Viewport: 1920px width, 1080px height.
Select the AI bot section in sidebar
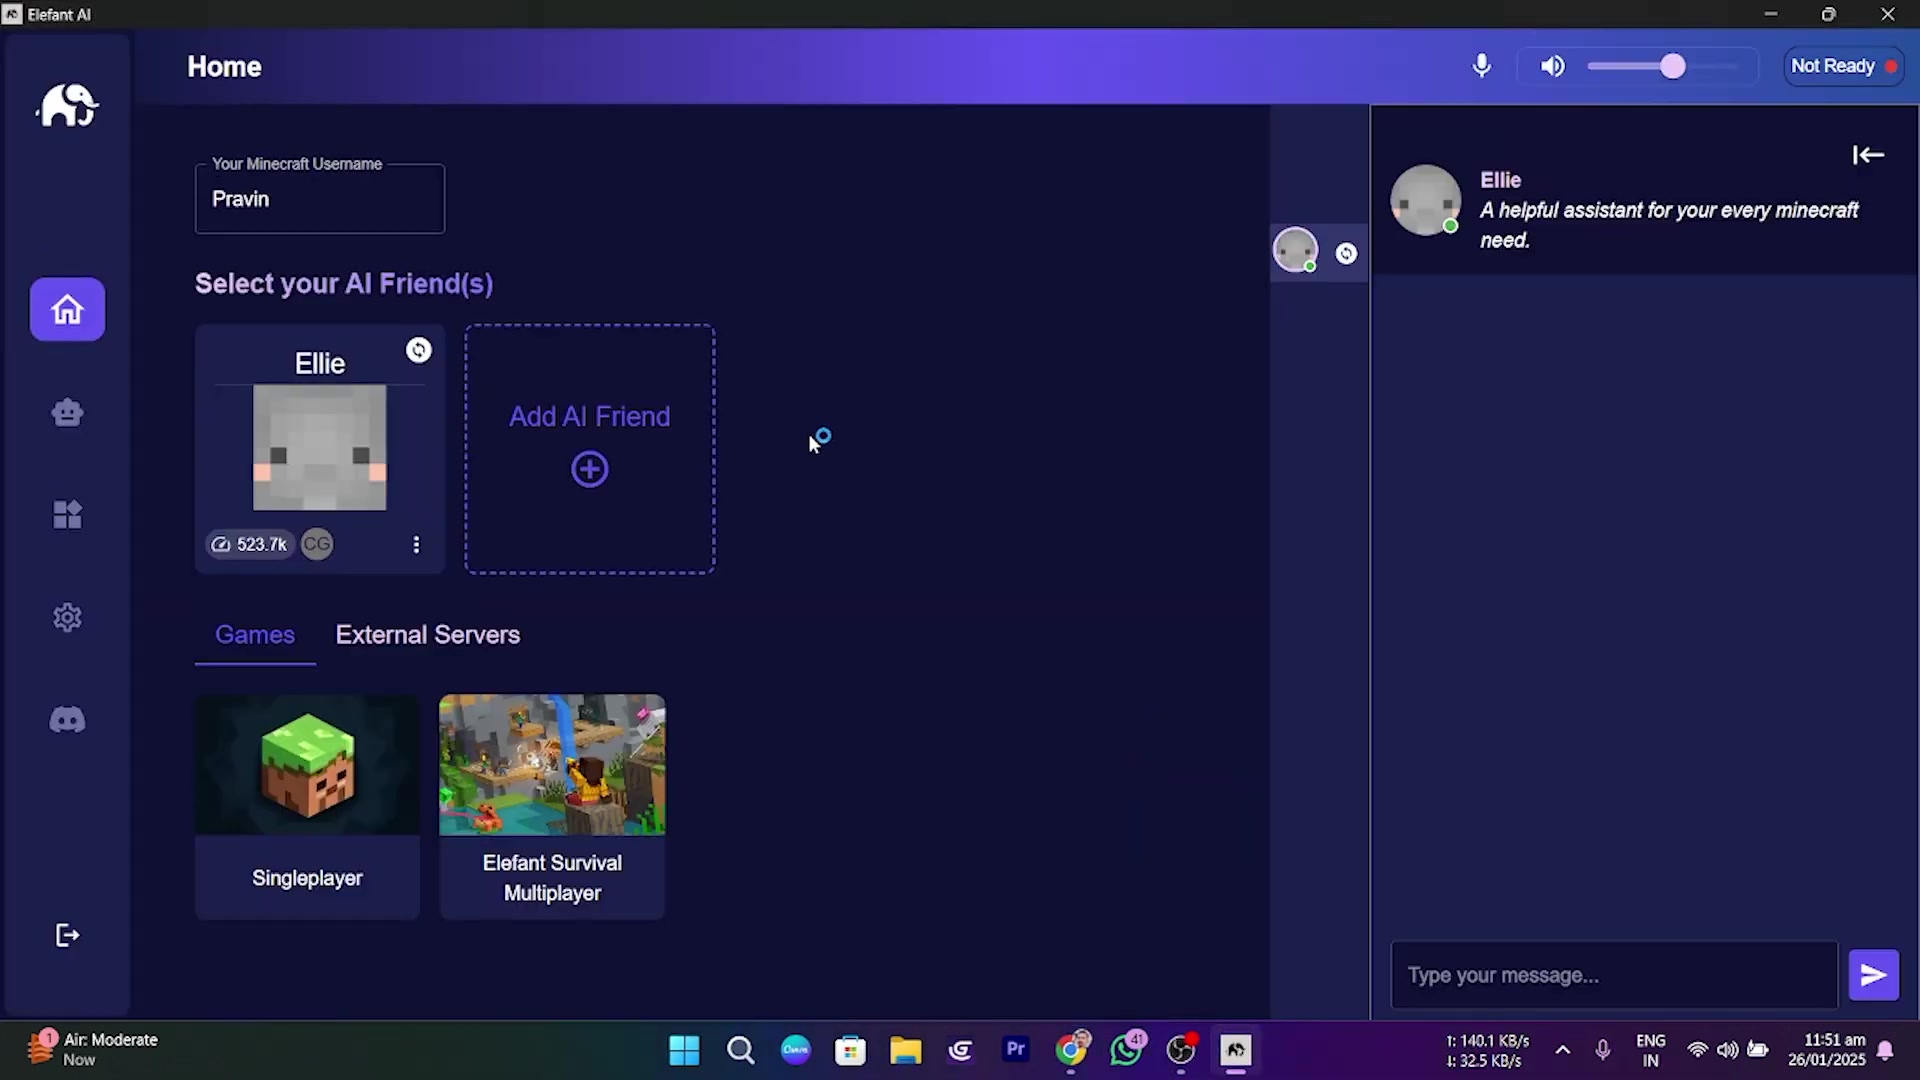click(x=66, y=412)
